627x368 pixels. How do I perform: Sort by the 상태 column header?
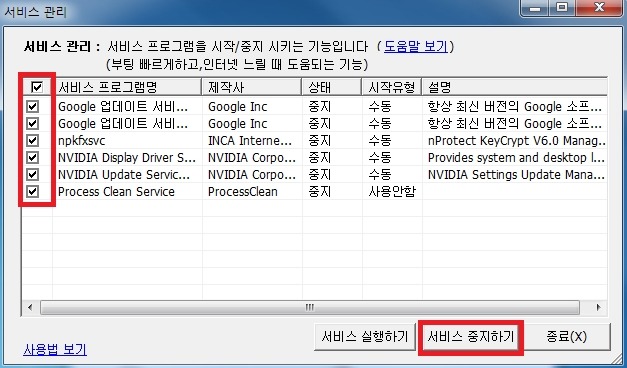332,87
